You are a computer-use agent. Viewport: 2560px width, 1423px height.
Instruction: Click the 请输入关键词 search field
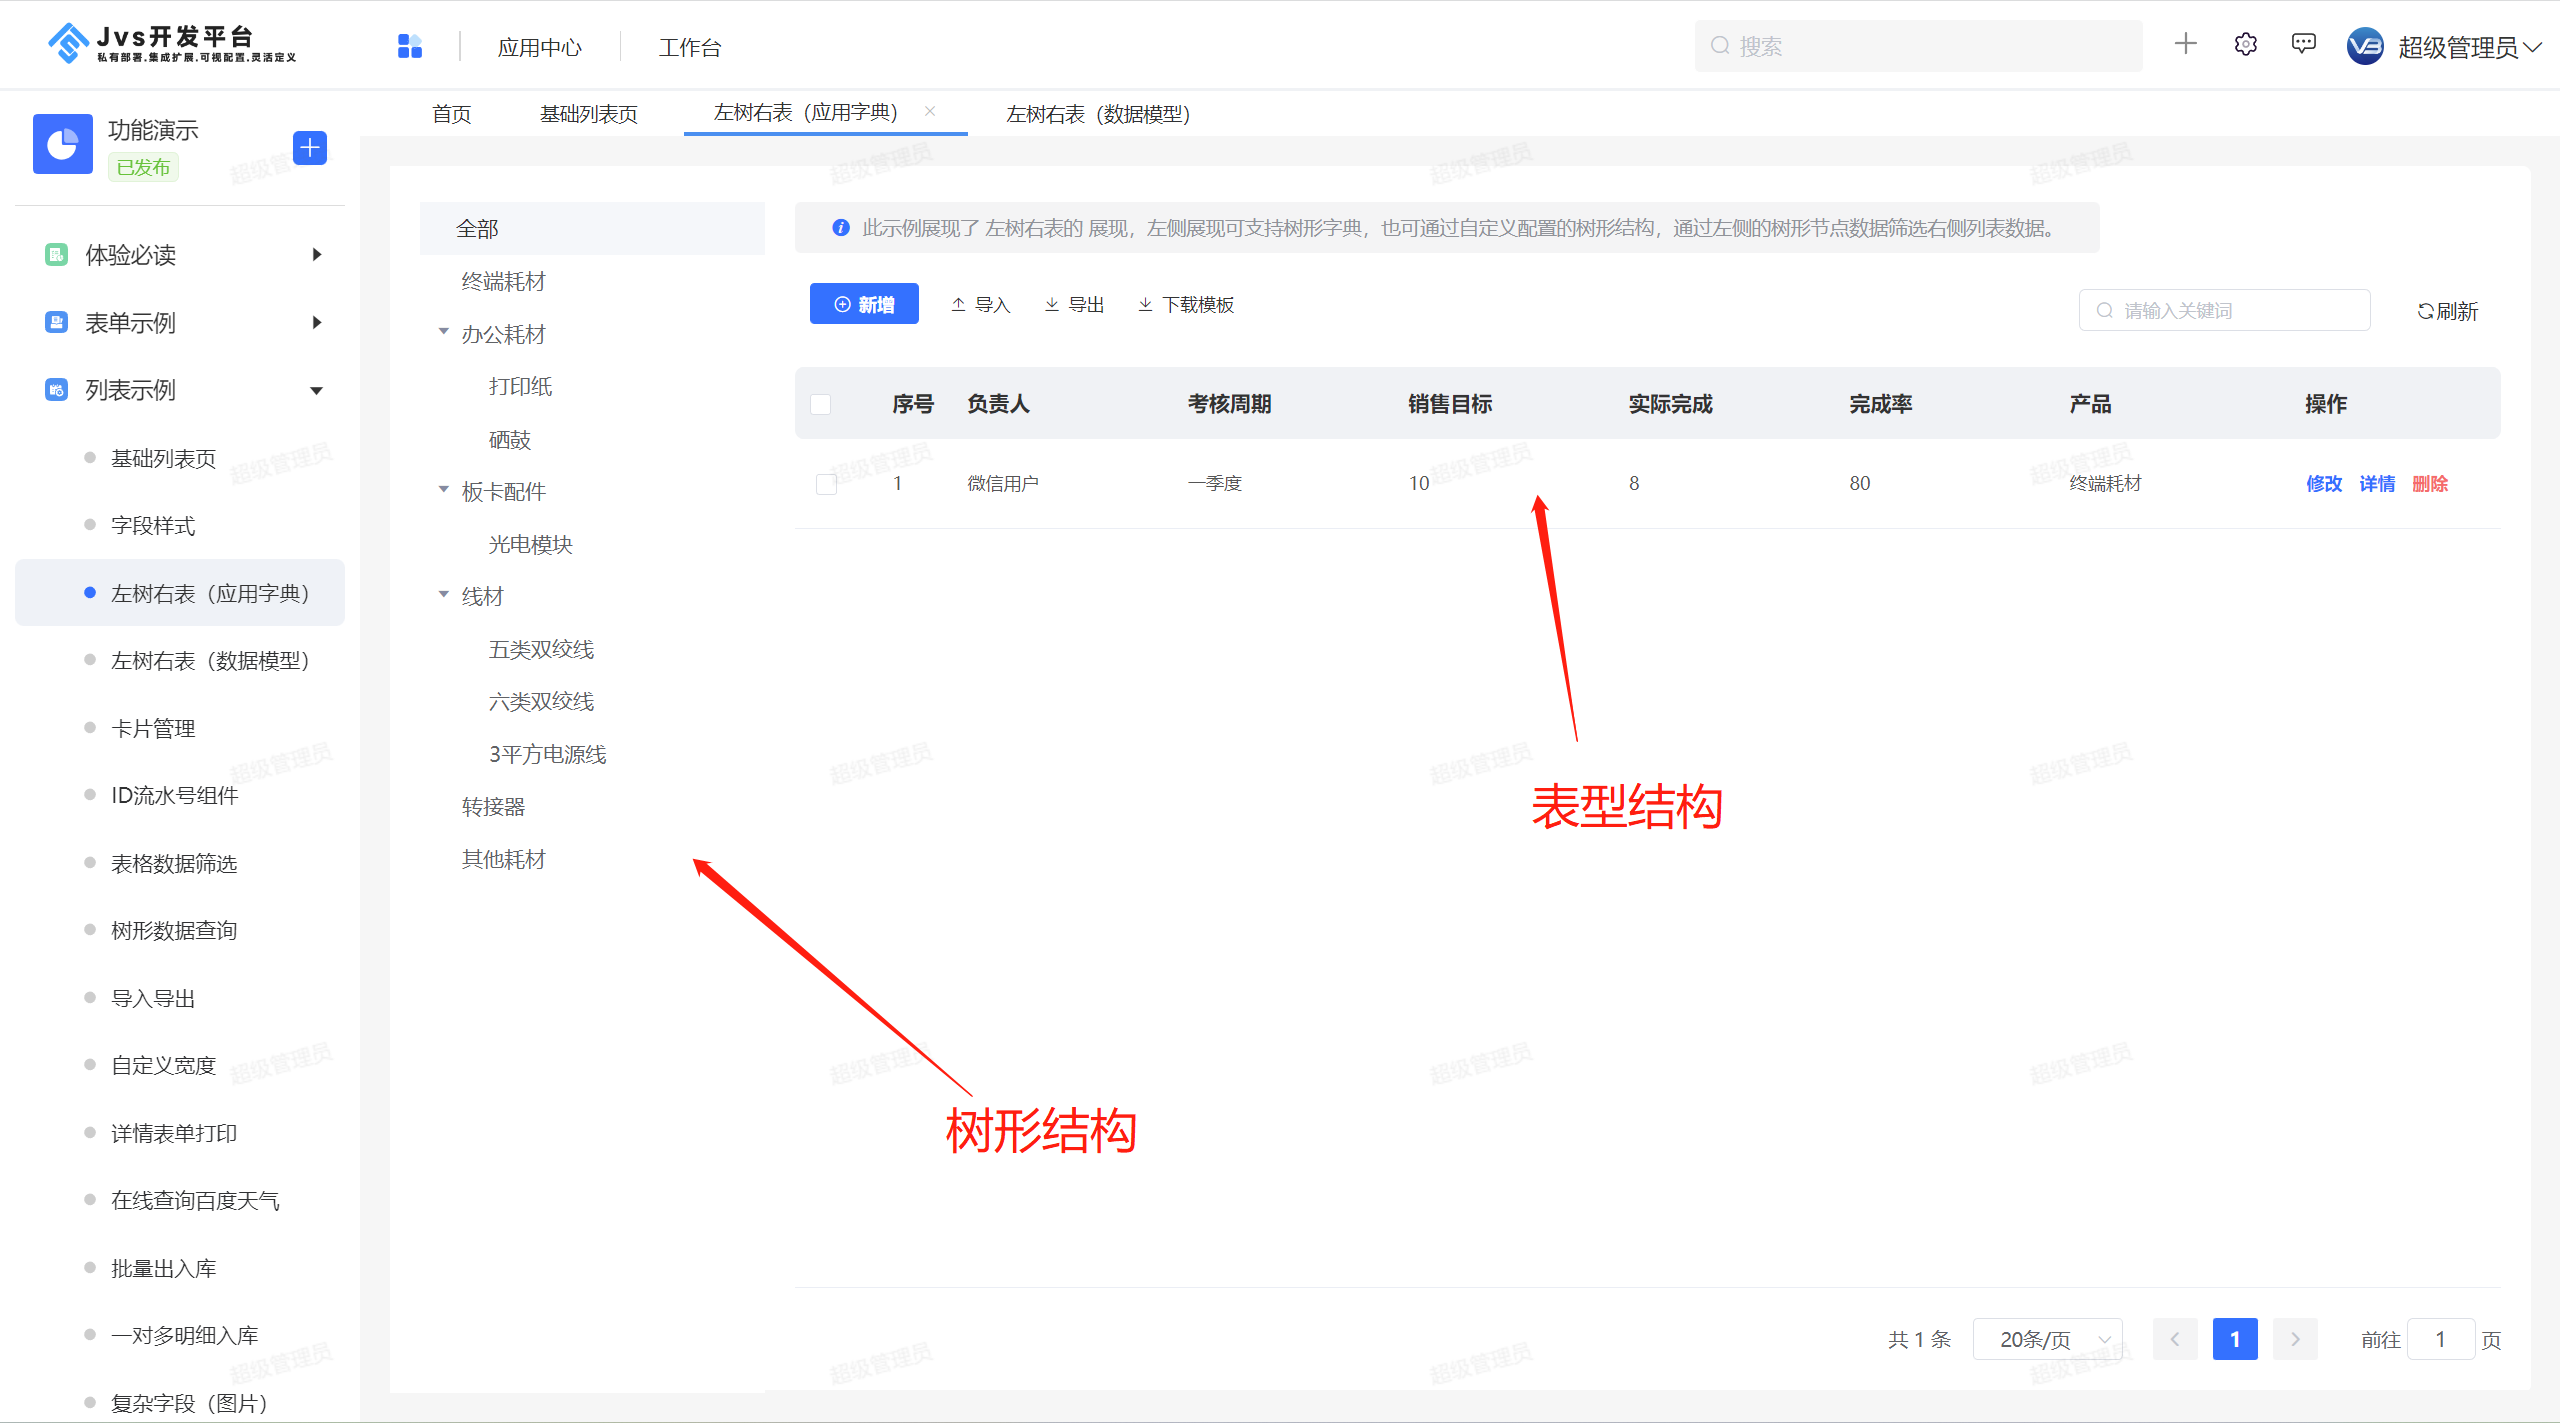[x=2224, y=310]
